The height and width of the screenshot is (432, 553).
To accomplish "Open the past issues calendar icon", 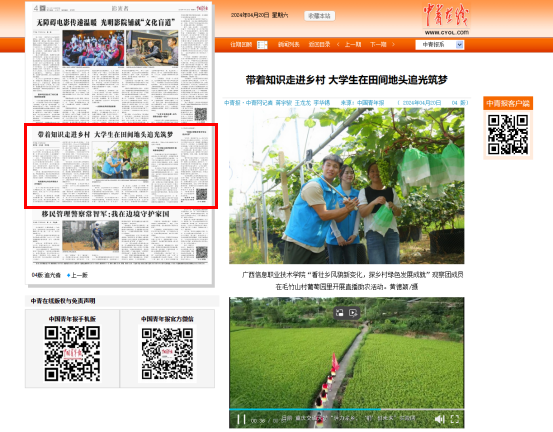I will pos(262,45).
